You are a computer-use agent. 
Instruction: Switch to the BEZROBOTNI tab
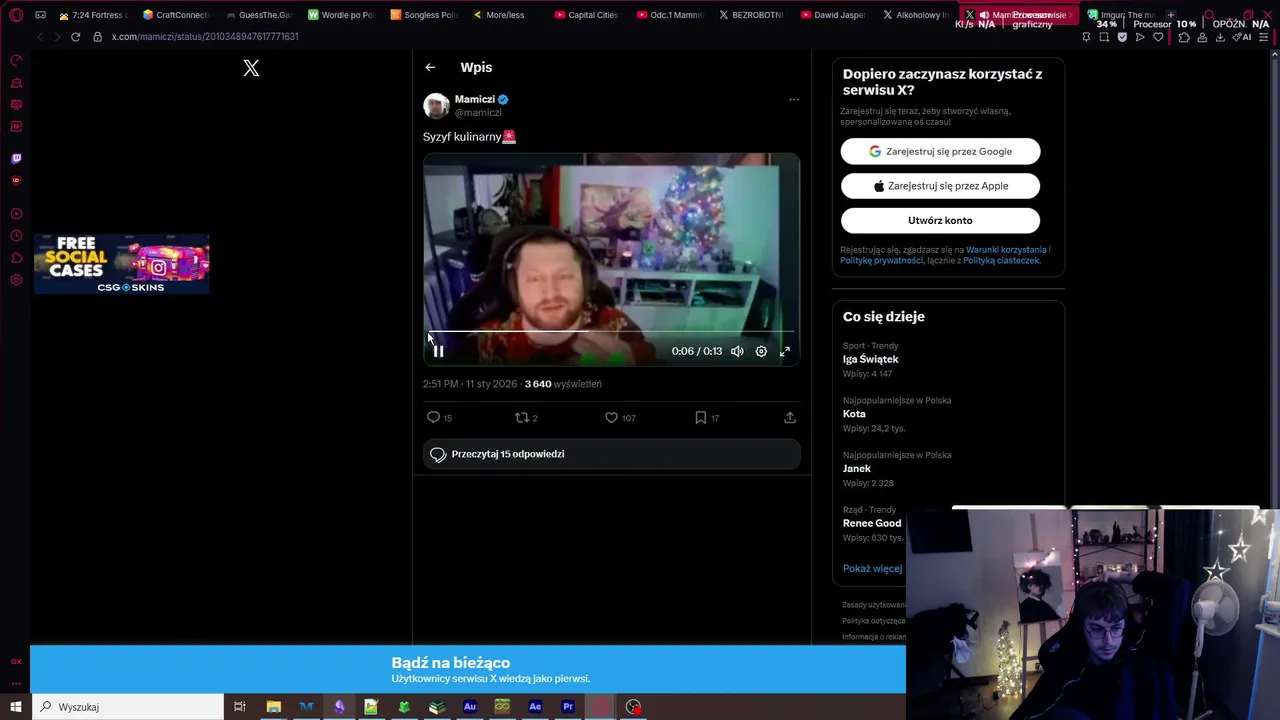pyautogui.click(x=751, y=15)
